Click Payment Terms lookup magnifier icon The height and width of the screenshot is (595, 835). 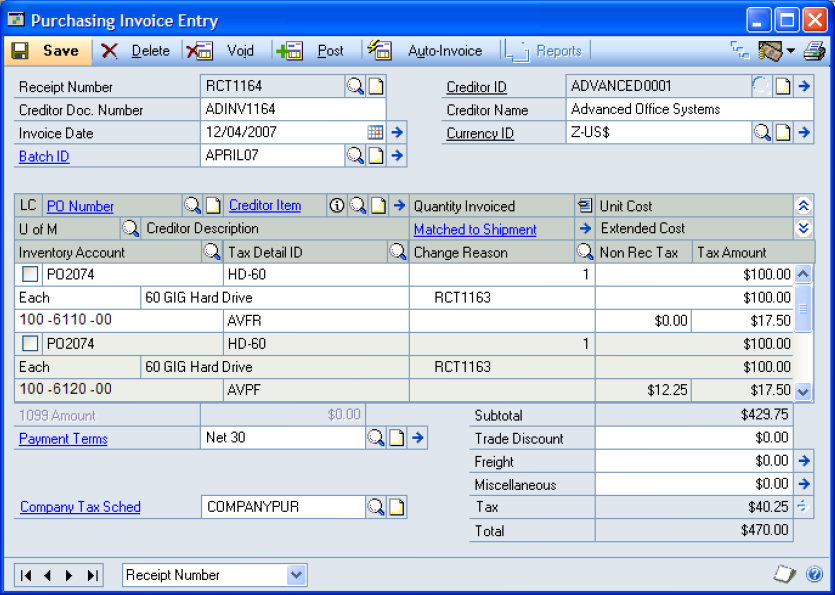click(x=375, y=438)
